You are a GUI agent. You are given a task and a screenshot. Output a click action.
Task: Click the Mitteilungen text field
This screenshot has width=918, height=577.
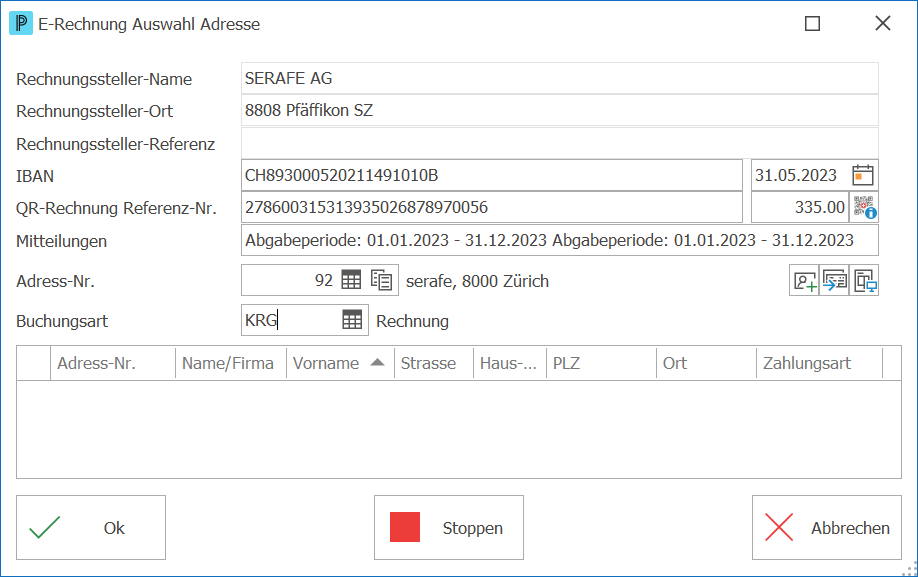(559, 240)
